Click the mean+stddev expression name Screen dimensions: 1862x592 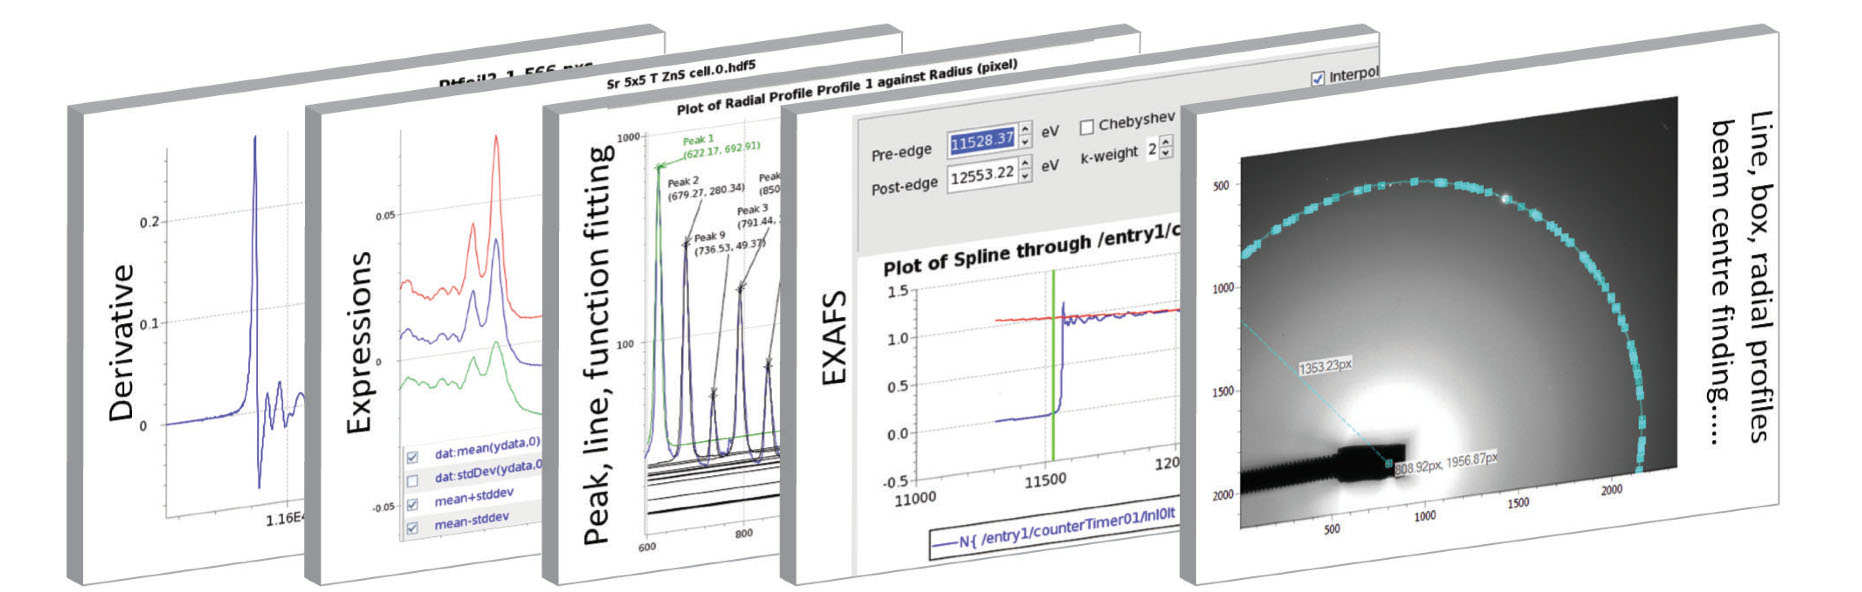click(x=474, y=496)
